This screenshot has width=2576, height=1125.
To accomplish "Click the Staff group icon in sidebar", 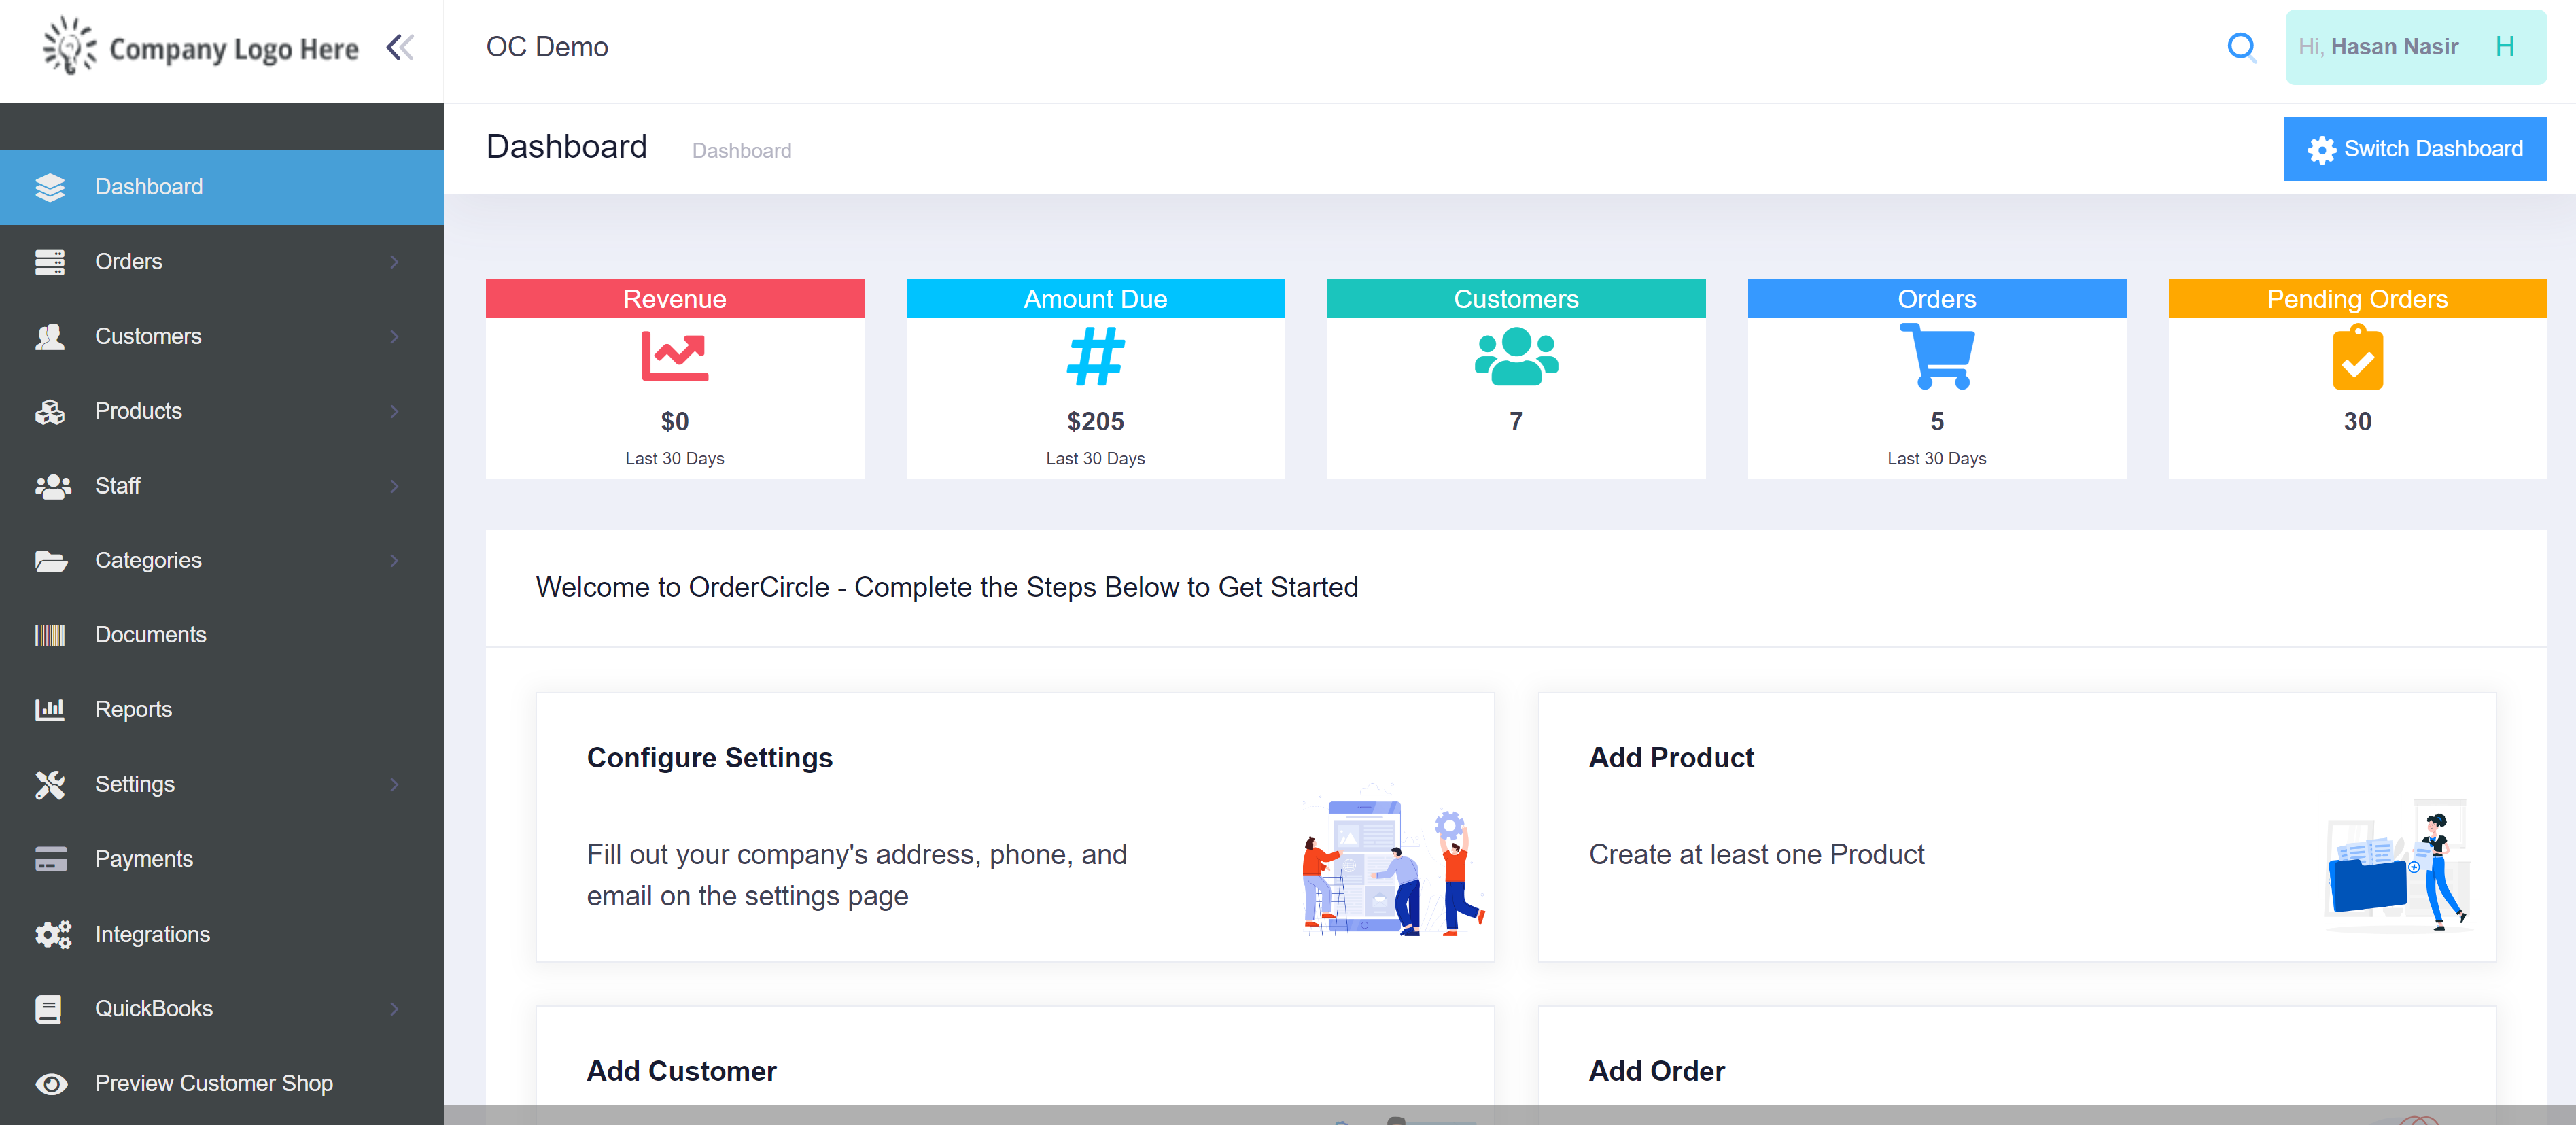I will [x=52, y=486].
